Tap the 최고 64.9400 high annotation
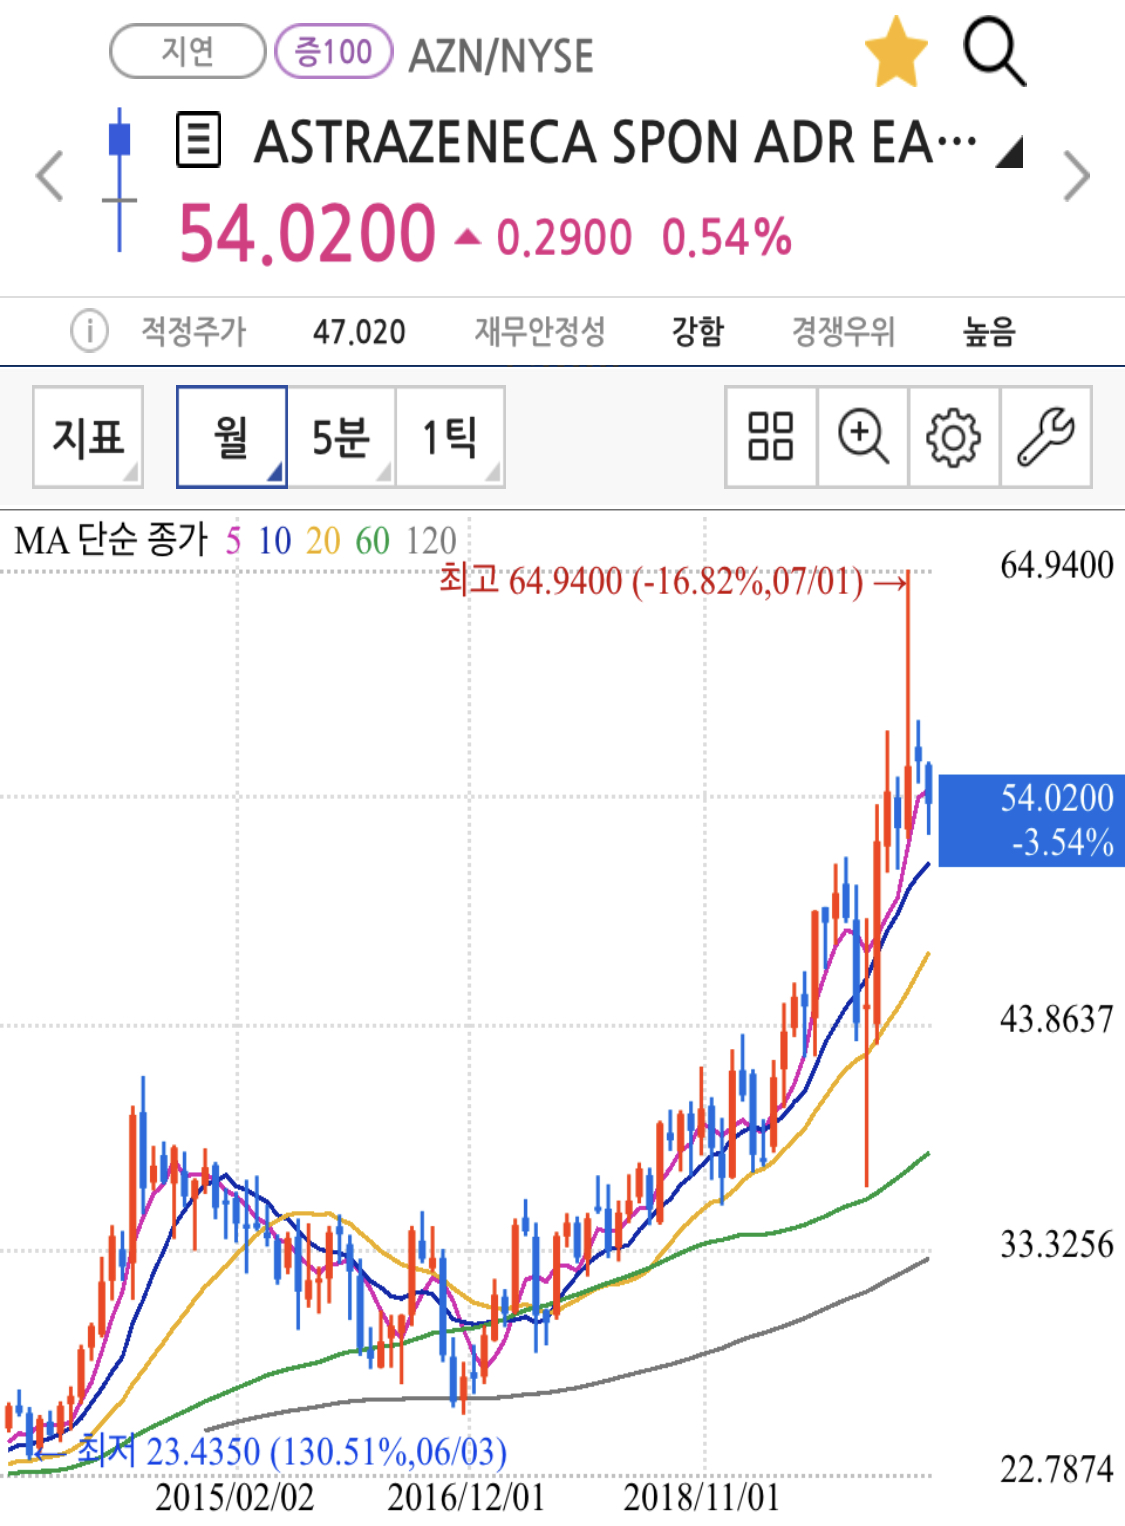The image size is (1125, 1526). pyautogui.click(x=673, y=580)
